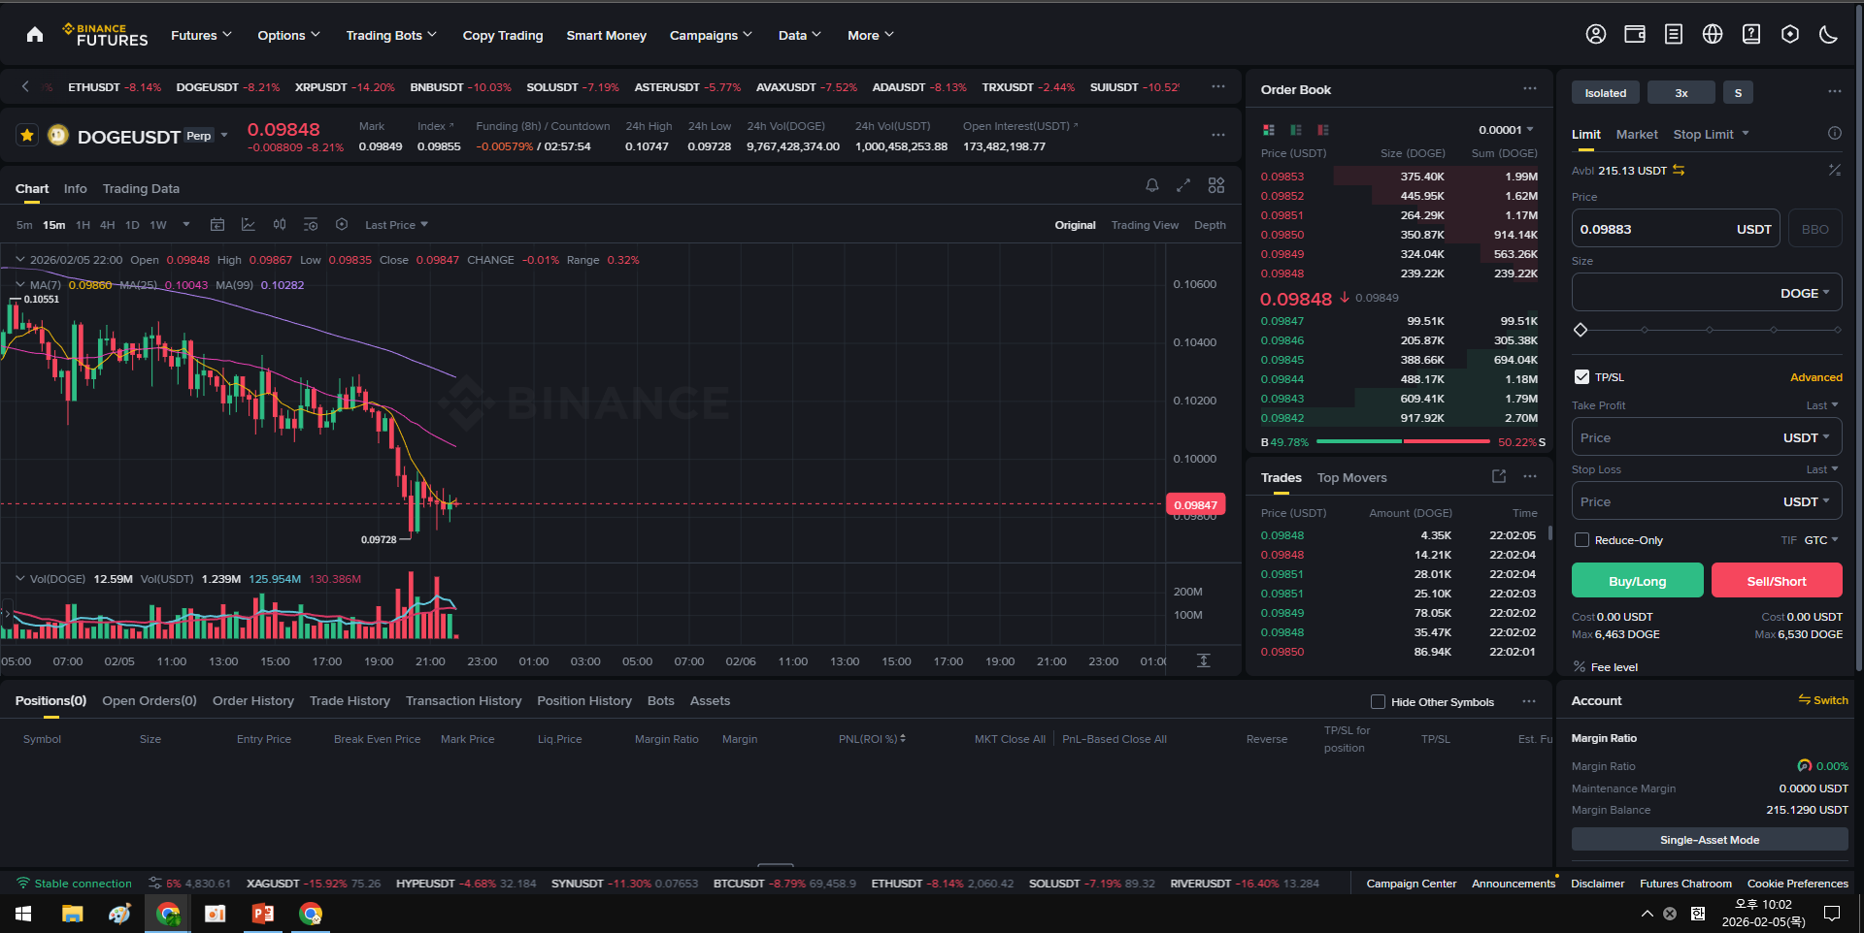Click the Buy/Long button

pyautogui.click(x=1637, y=581)
